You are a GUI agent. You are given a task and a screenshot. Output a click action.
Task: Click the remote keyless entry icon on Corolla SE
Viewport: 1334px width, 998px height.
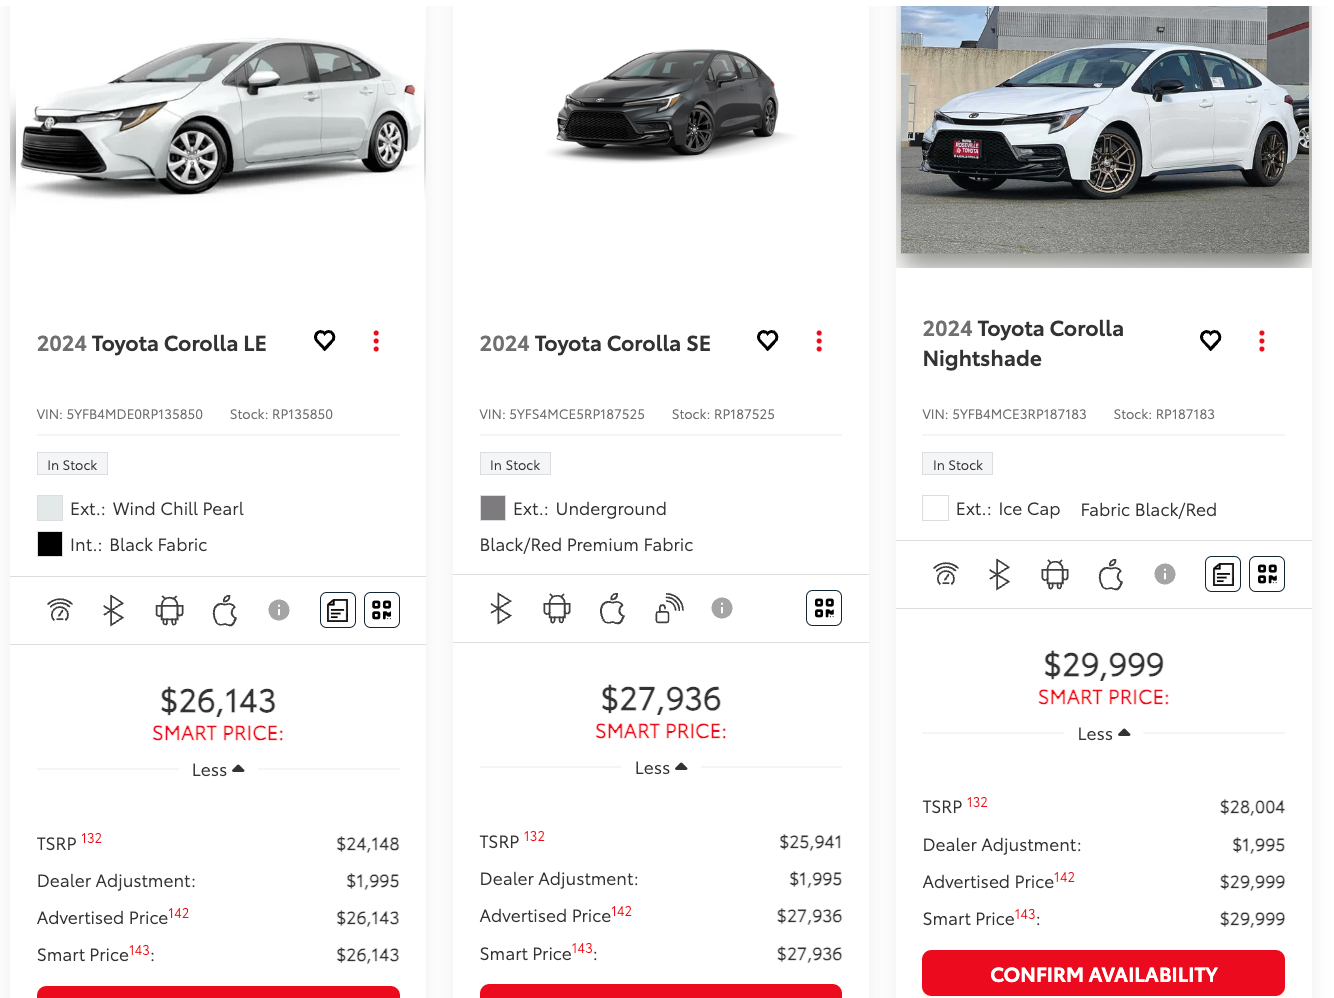669,608
